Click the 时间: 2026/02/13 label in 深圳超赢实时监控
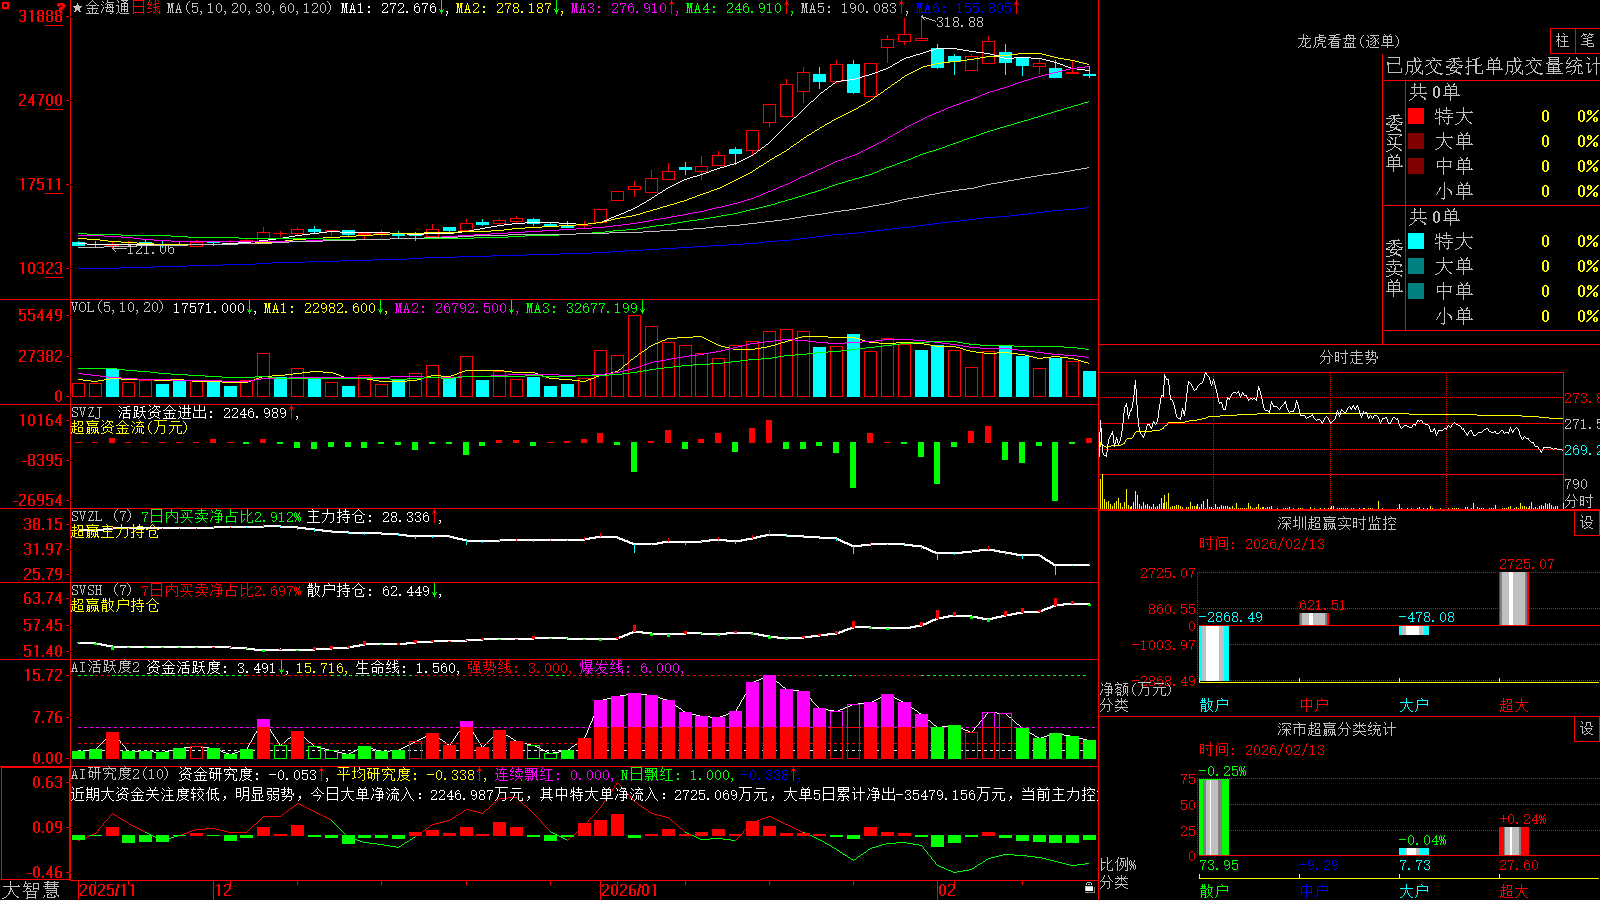This screenshot has height=900, width=1600. 1262,544
